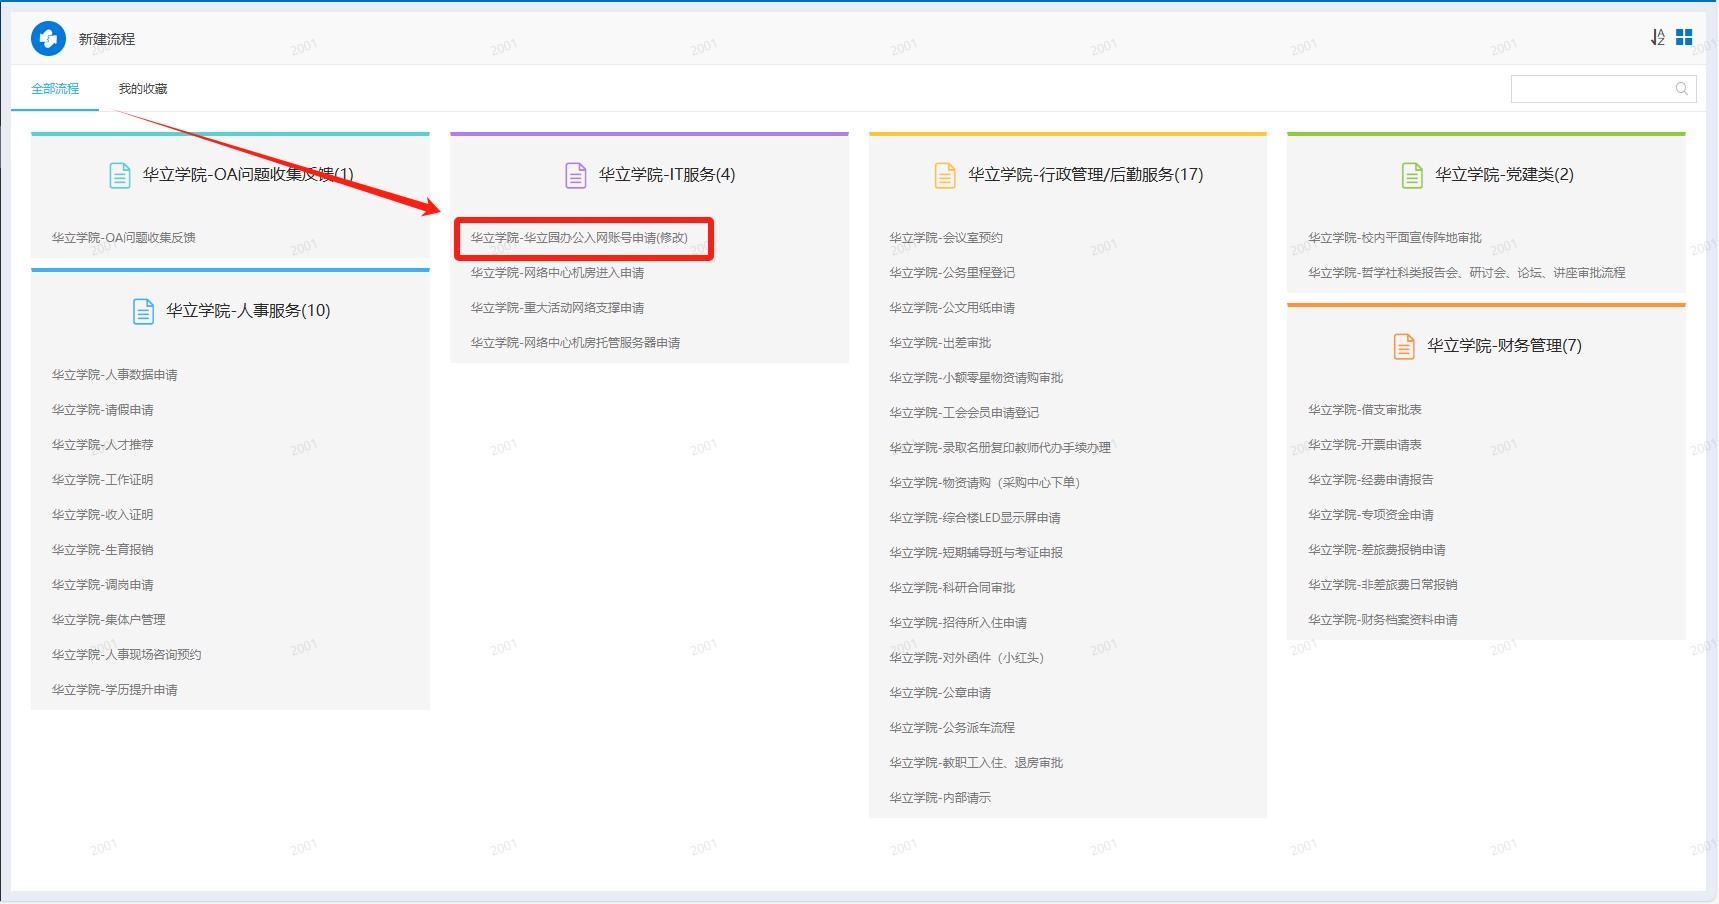Open 华立学院-差旅费报销申请 link
This screenshot has height=904, width=1719.
pyautogui.click(x=1376, y=550)
